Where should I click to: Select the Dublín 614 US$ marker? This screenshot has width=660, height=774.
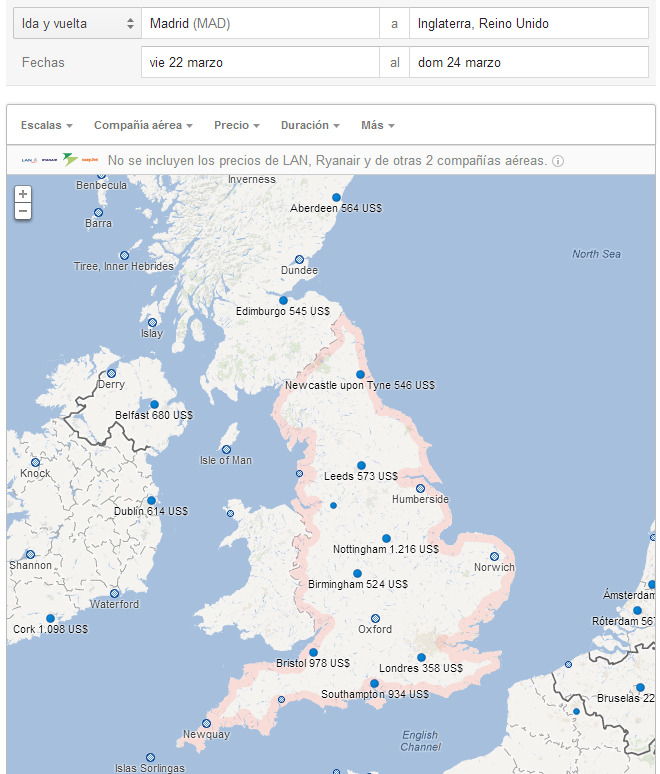(152, 500)
